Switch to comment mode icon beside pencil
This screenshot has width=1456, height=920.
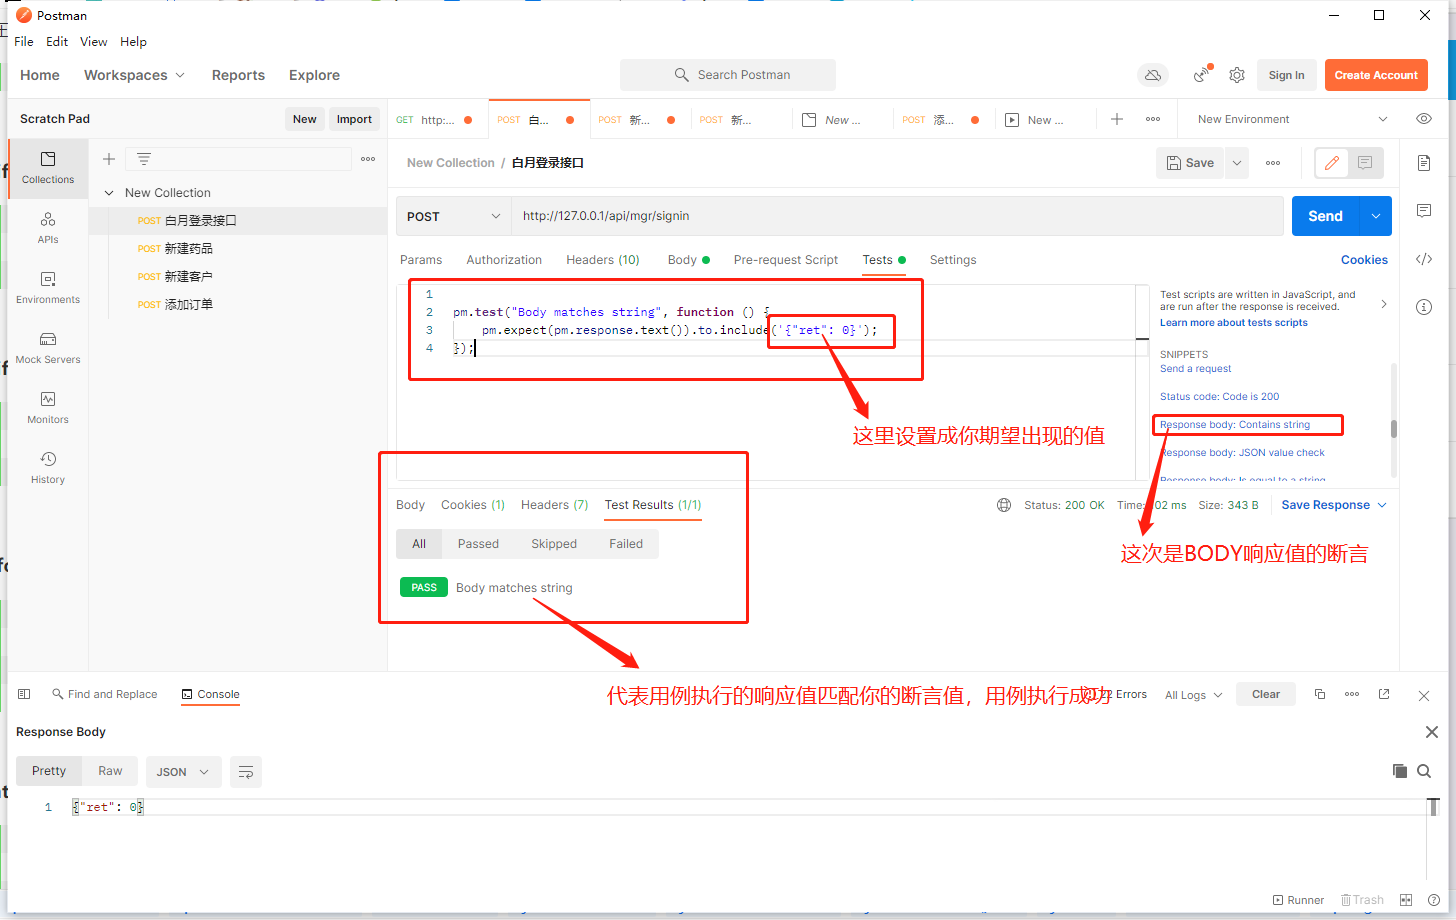pos(1365,163)
